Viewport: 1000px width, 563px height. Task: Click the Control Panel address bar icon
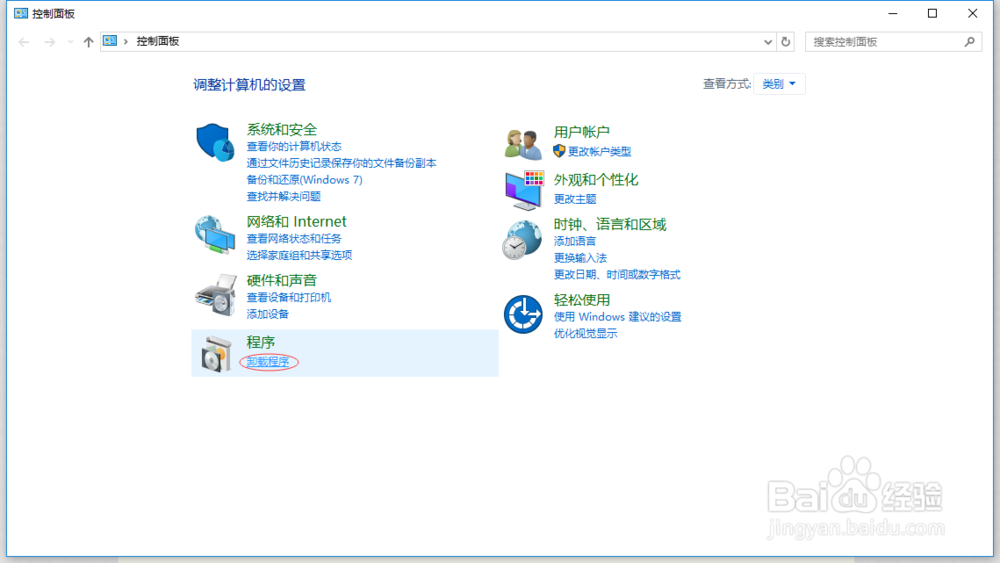110,41
